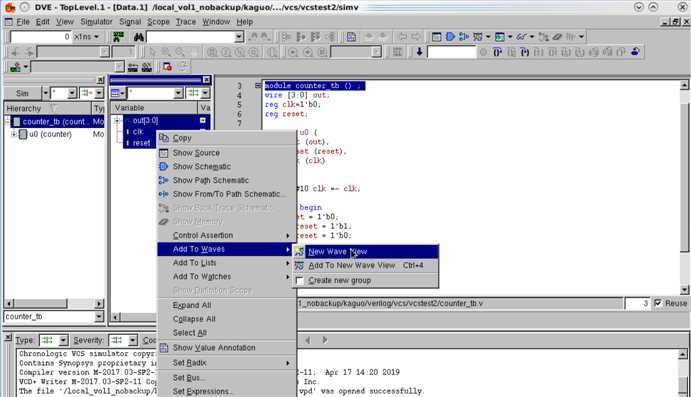
Task: Open dropdown arrow next to Sim button
Action: pyautogui.click(x=45, y=93)
